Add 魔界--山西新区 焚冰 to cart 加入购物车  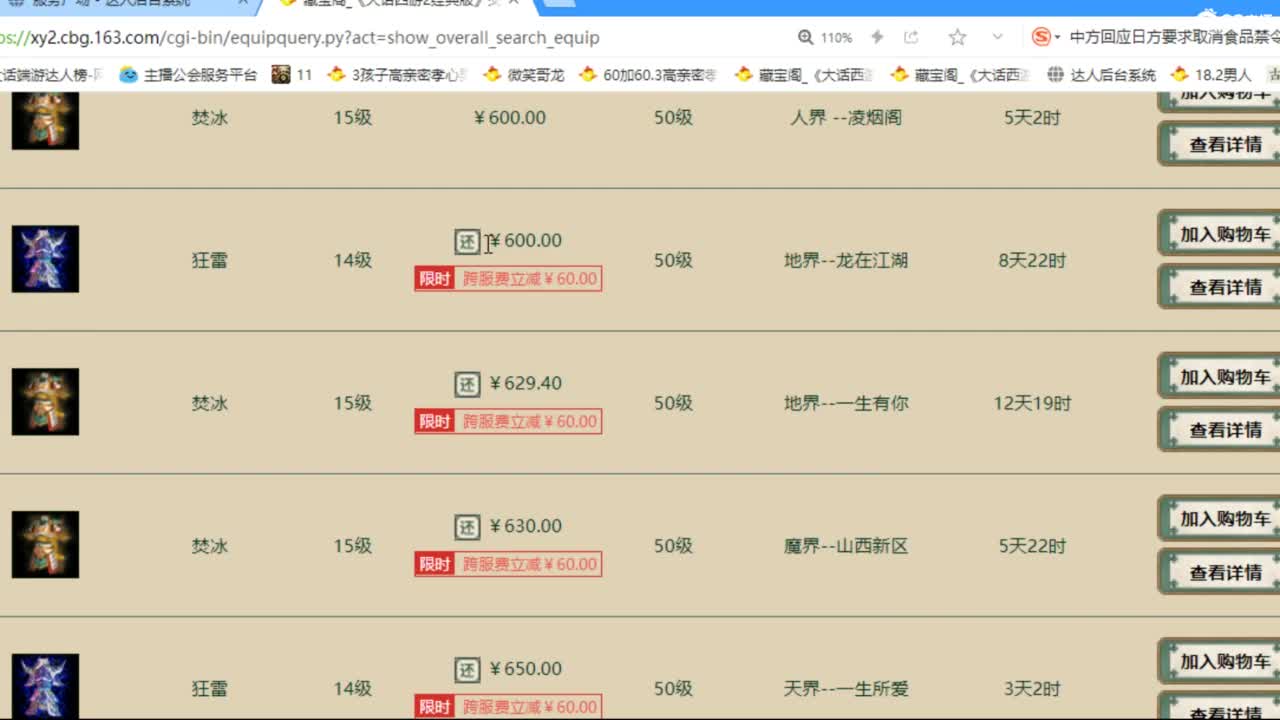(1220, 519)
